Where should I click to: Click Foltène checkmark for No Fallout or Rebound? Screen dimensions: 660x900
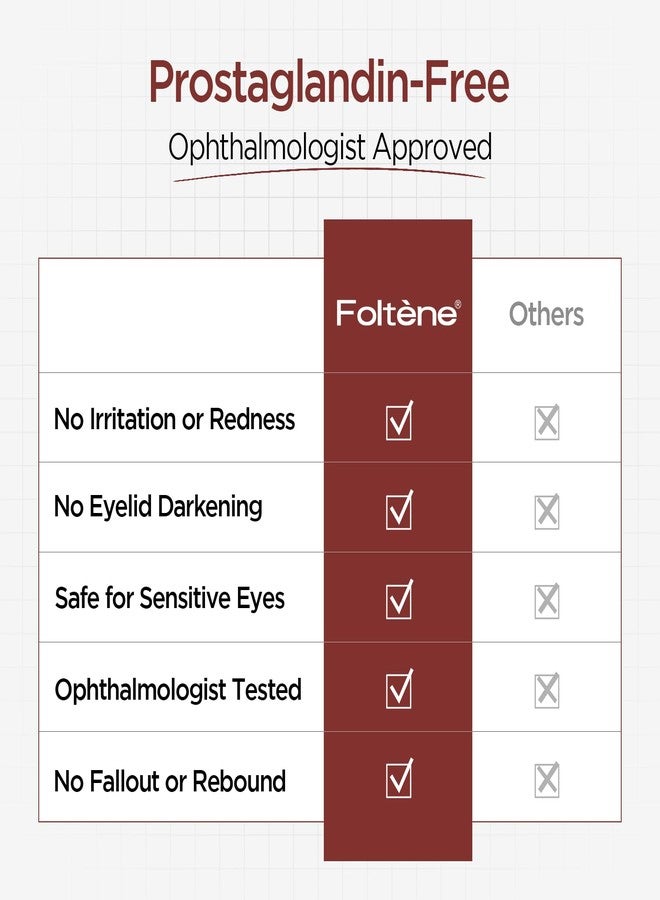click(399, 778)
